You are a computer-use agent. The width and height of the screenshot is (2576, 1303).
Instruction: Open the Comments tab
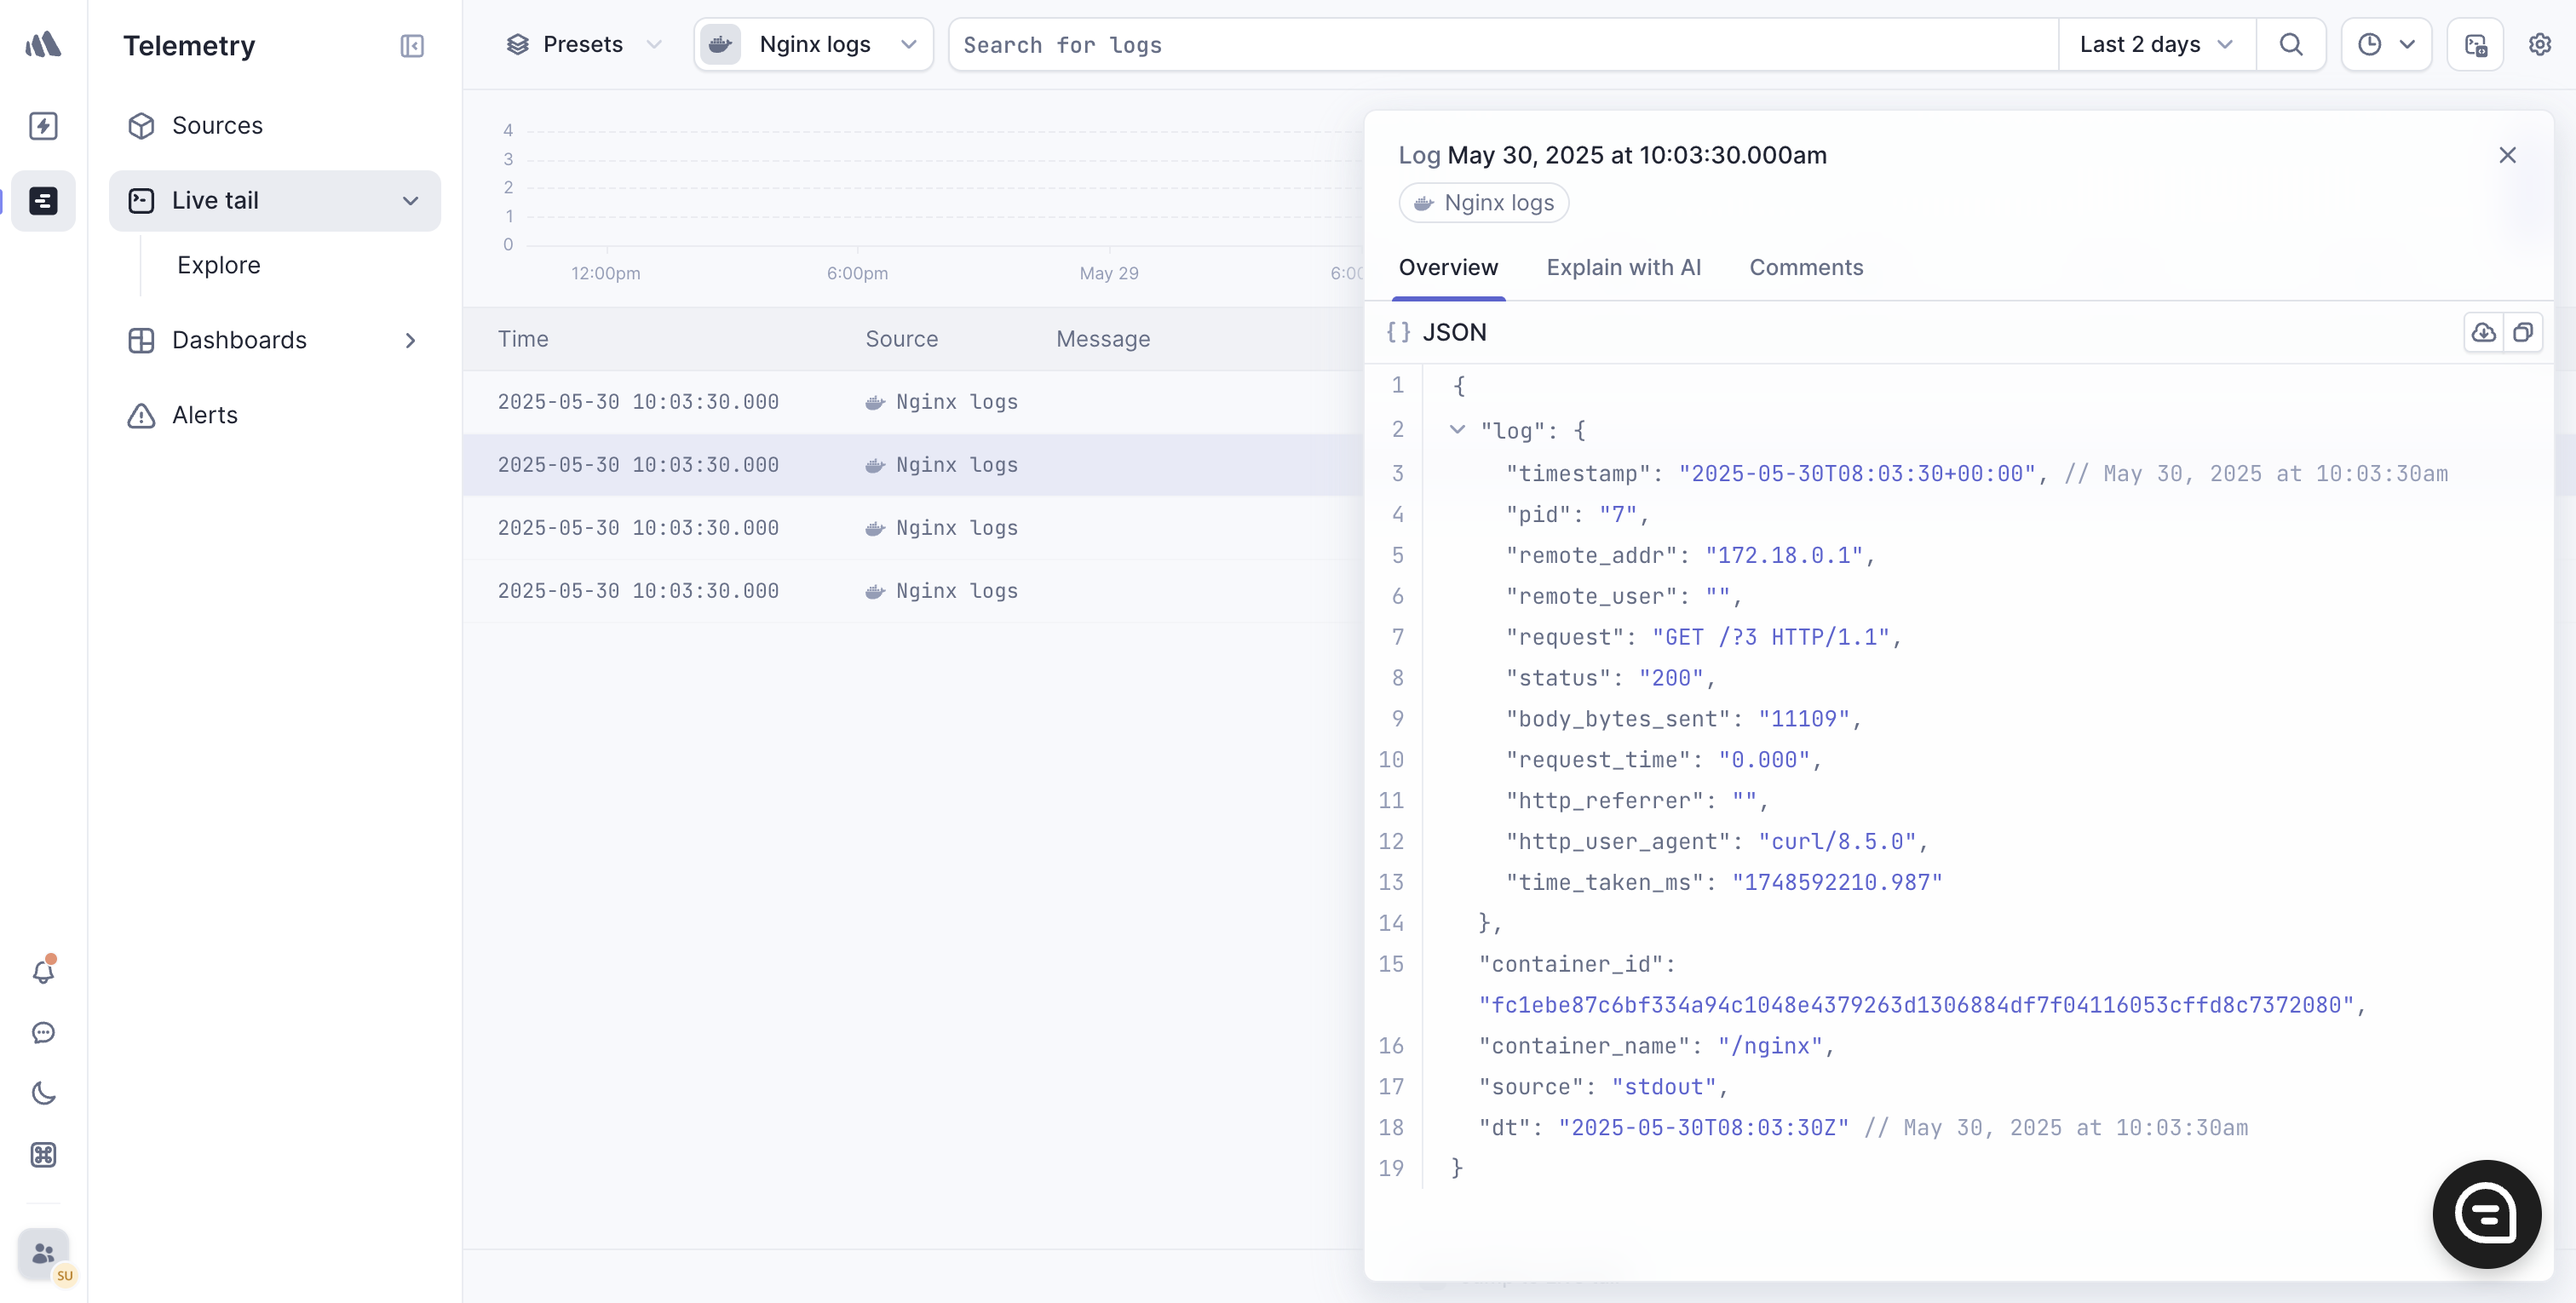click(1805, 267)
